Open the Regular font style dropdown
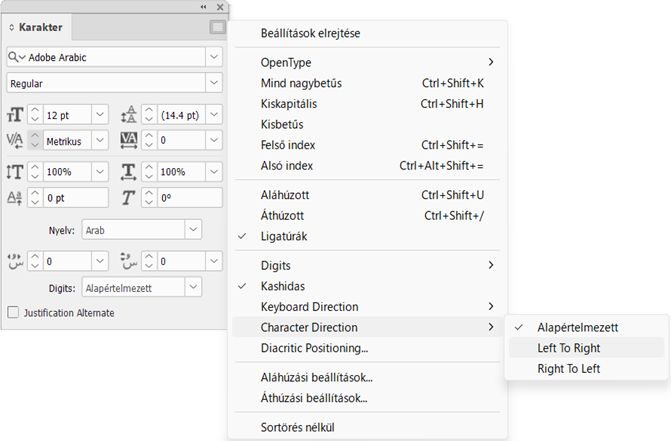The width and height of the screenshot is (671, 441). 214,83
